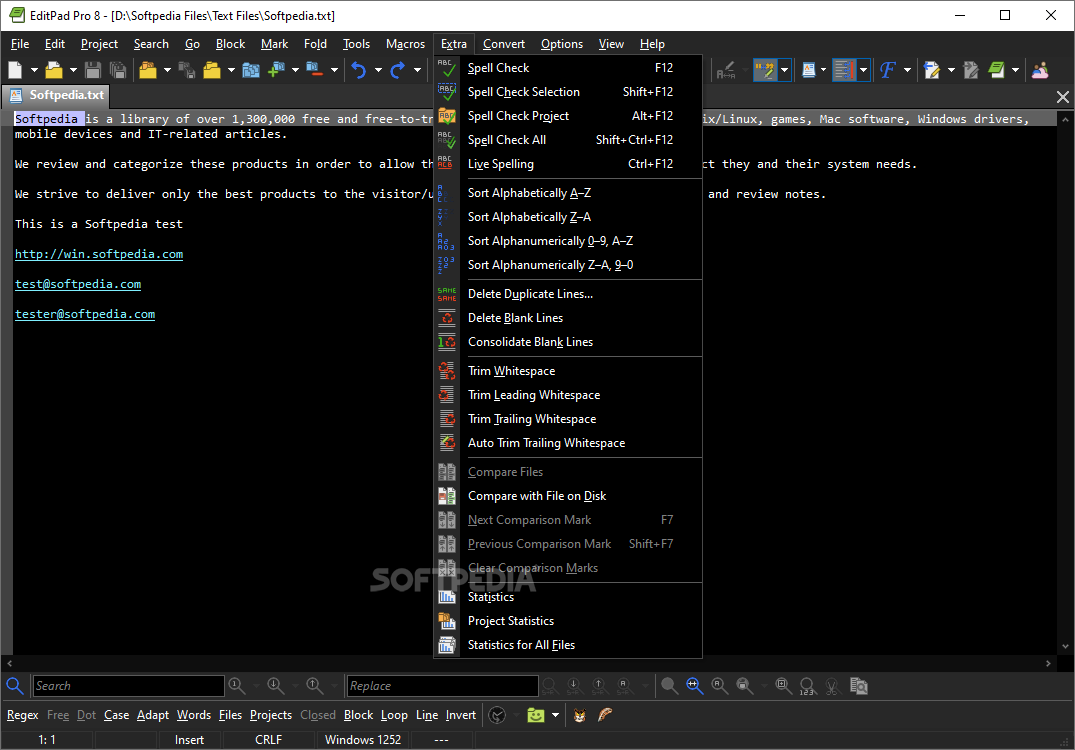This screenshot has width=1075, height=750.
Task: Click the blue magnifier search panel icon
Action: [14, 686]
